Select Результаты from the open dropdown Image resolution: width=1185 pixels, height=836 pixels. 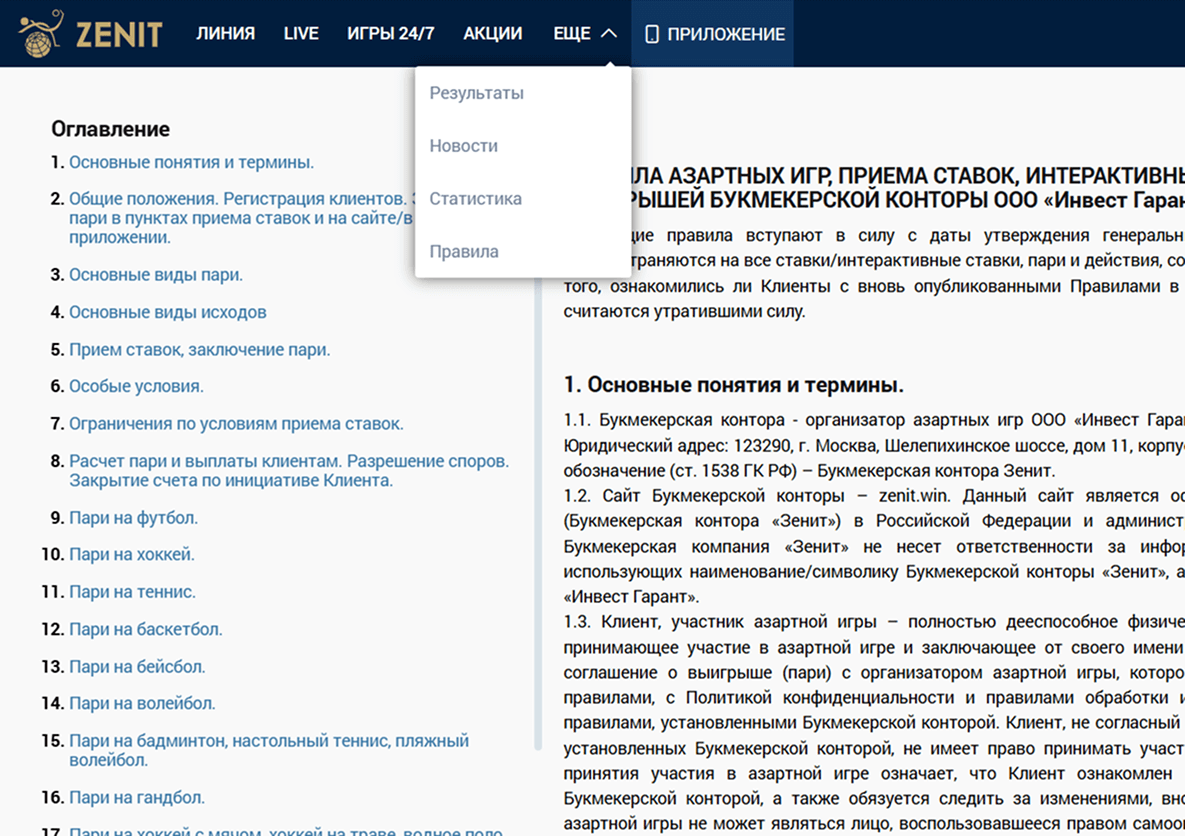click(476, 92)
